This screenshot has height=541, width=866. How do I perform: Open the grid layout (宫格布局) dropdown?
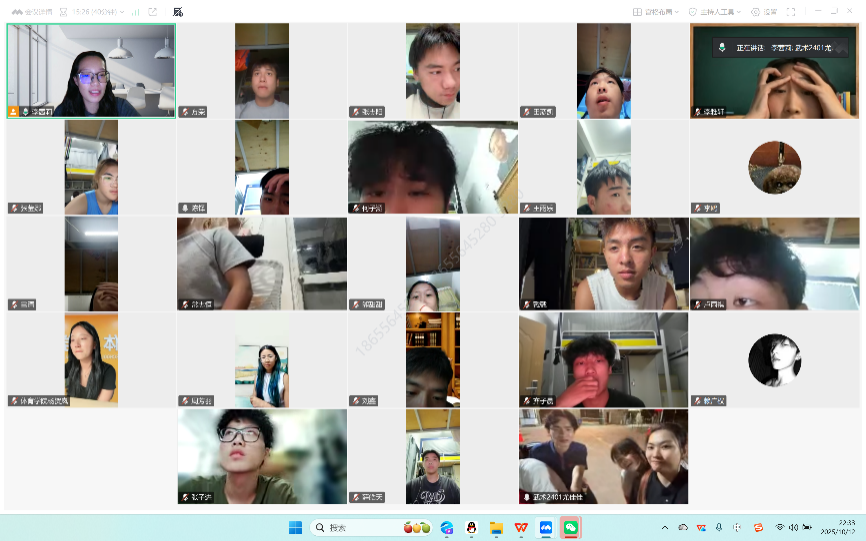point(656,12)
